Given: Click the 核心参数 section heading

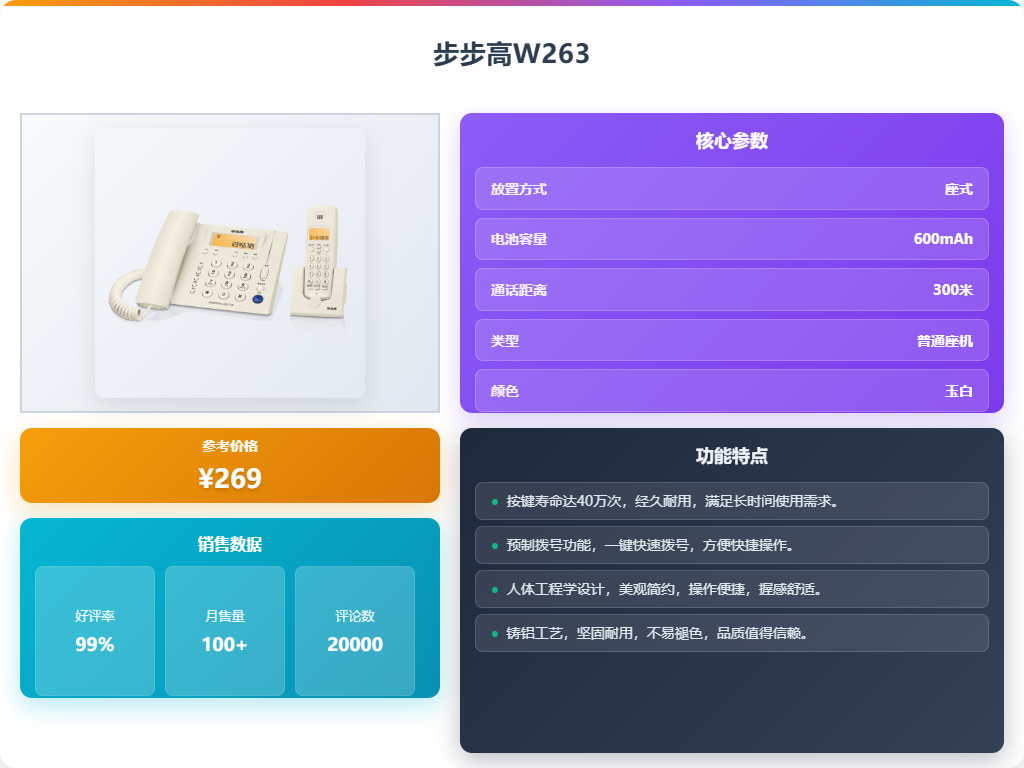Looking at the screenshot, I should coord(731,141).
